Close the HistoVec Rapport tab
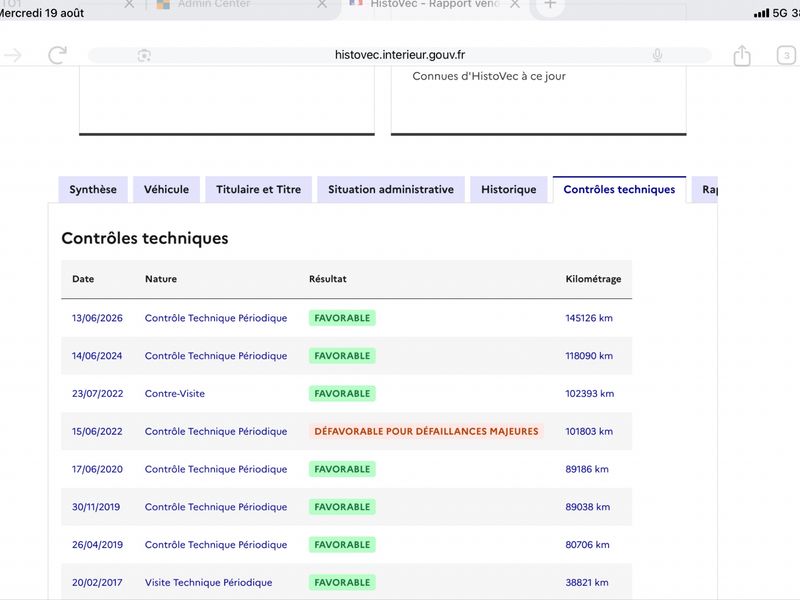This screenshot has height=600, width=800. point(515,4)
